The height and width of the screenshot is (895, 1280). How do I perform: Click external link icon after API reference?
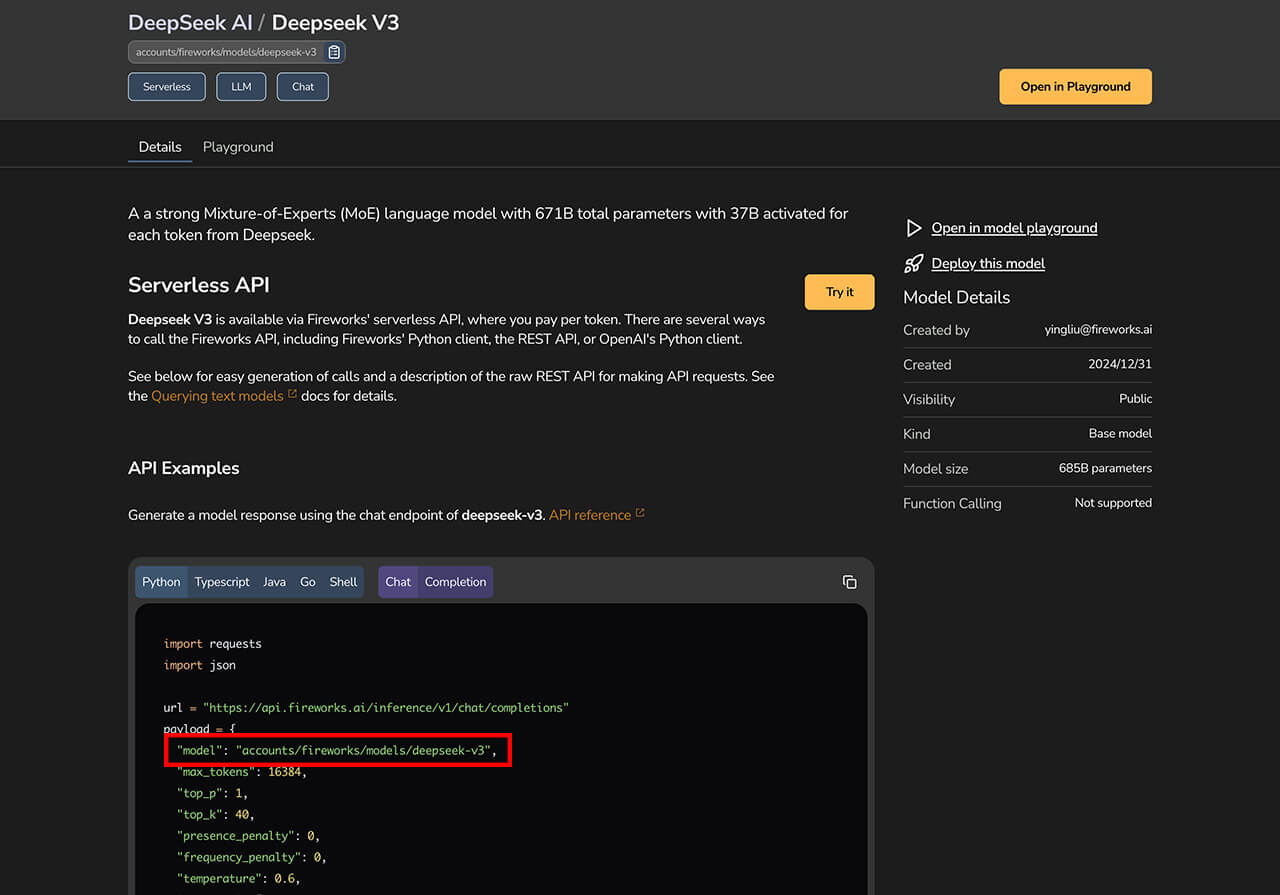640,514
